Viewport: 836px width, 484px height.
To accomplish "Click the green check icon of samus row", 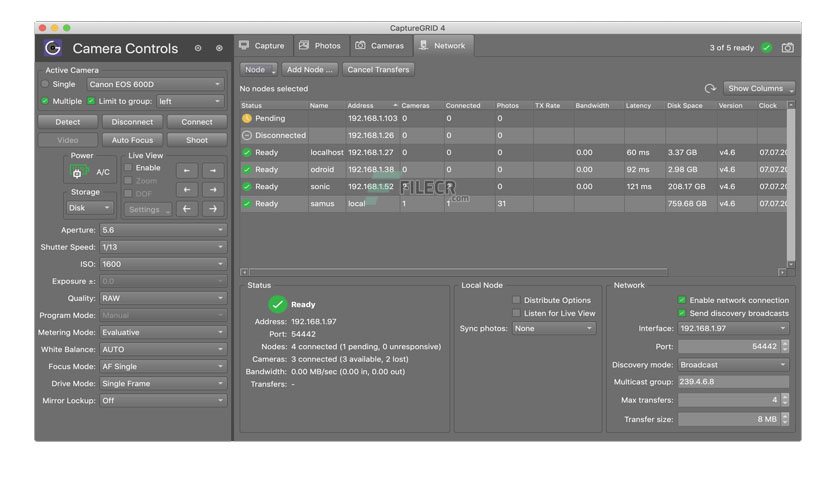I will tap(246, 204).
